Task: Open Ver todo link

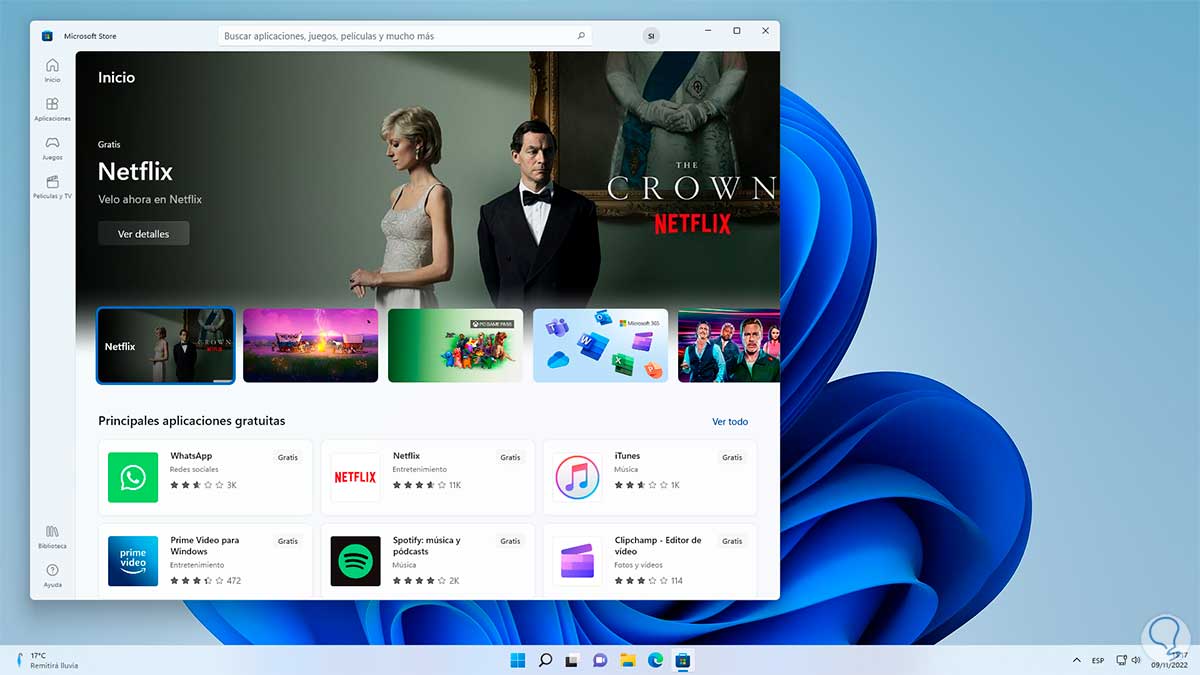Action: [730, 422]
